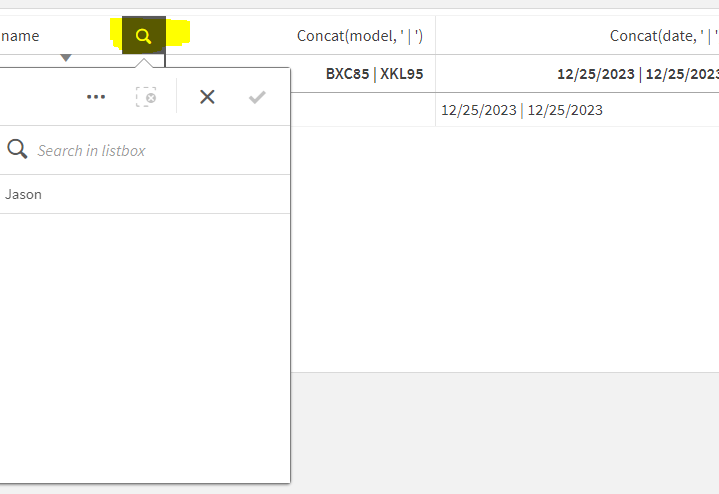
Task: Sort by the Concat(model, ' | ') column
Action: (359, 36)
